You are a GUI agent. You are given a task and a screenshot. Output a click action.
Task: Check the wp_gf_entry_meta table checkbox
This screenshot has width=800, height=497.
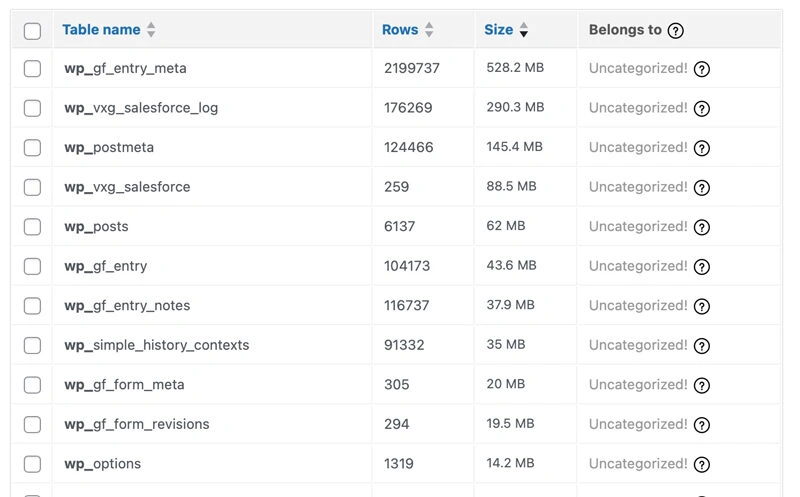[x=32, y=68]
